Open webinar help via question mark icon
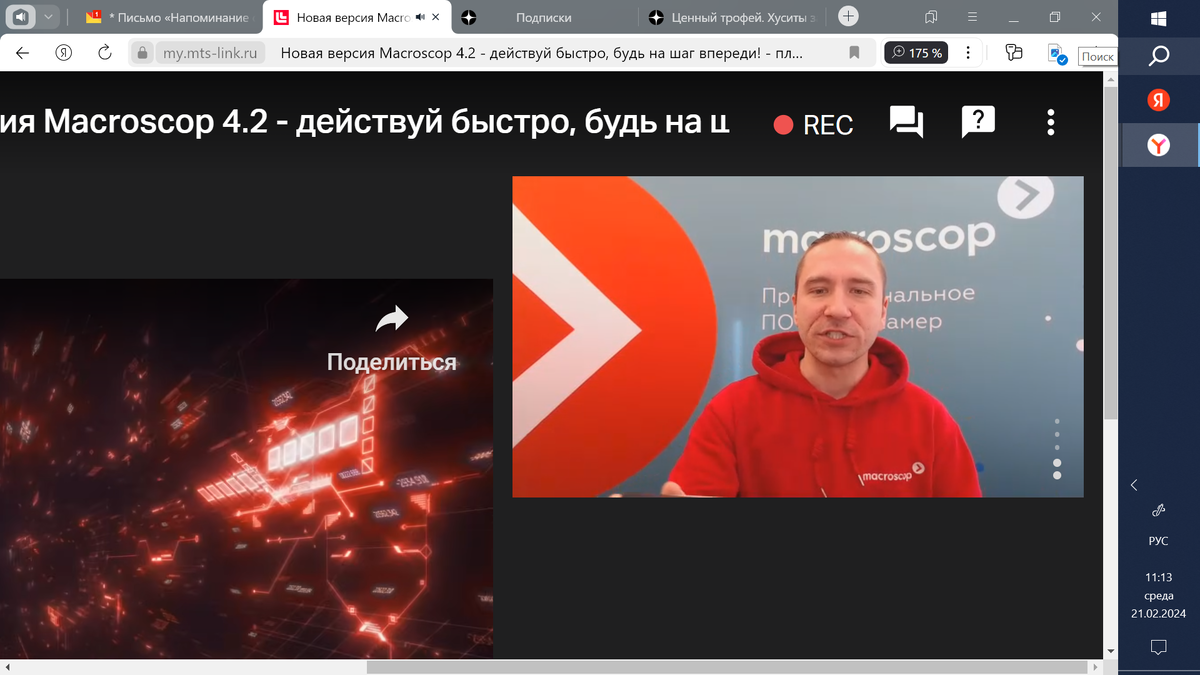Screen dimensions: 1200x675 (x=977, y=122)
